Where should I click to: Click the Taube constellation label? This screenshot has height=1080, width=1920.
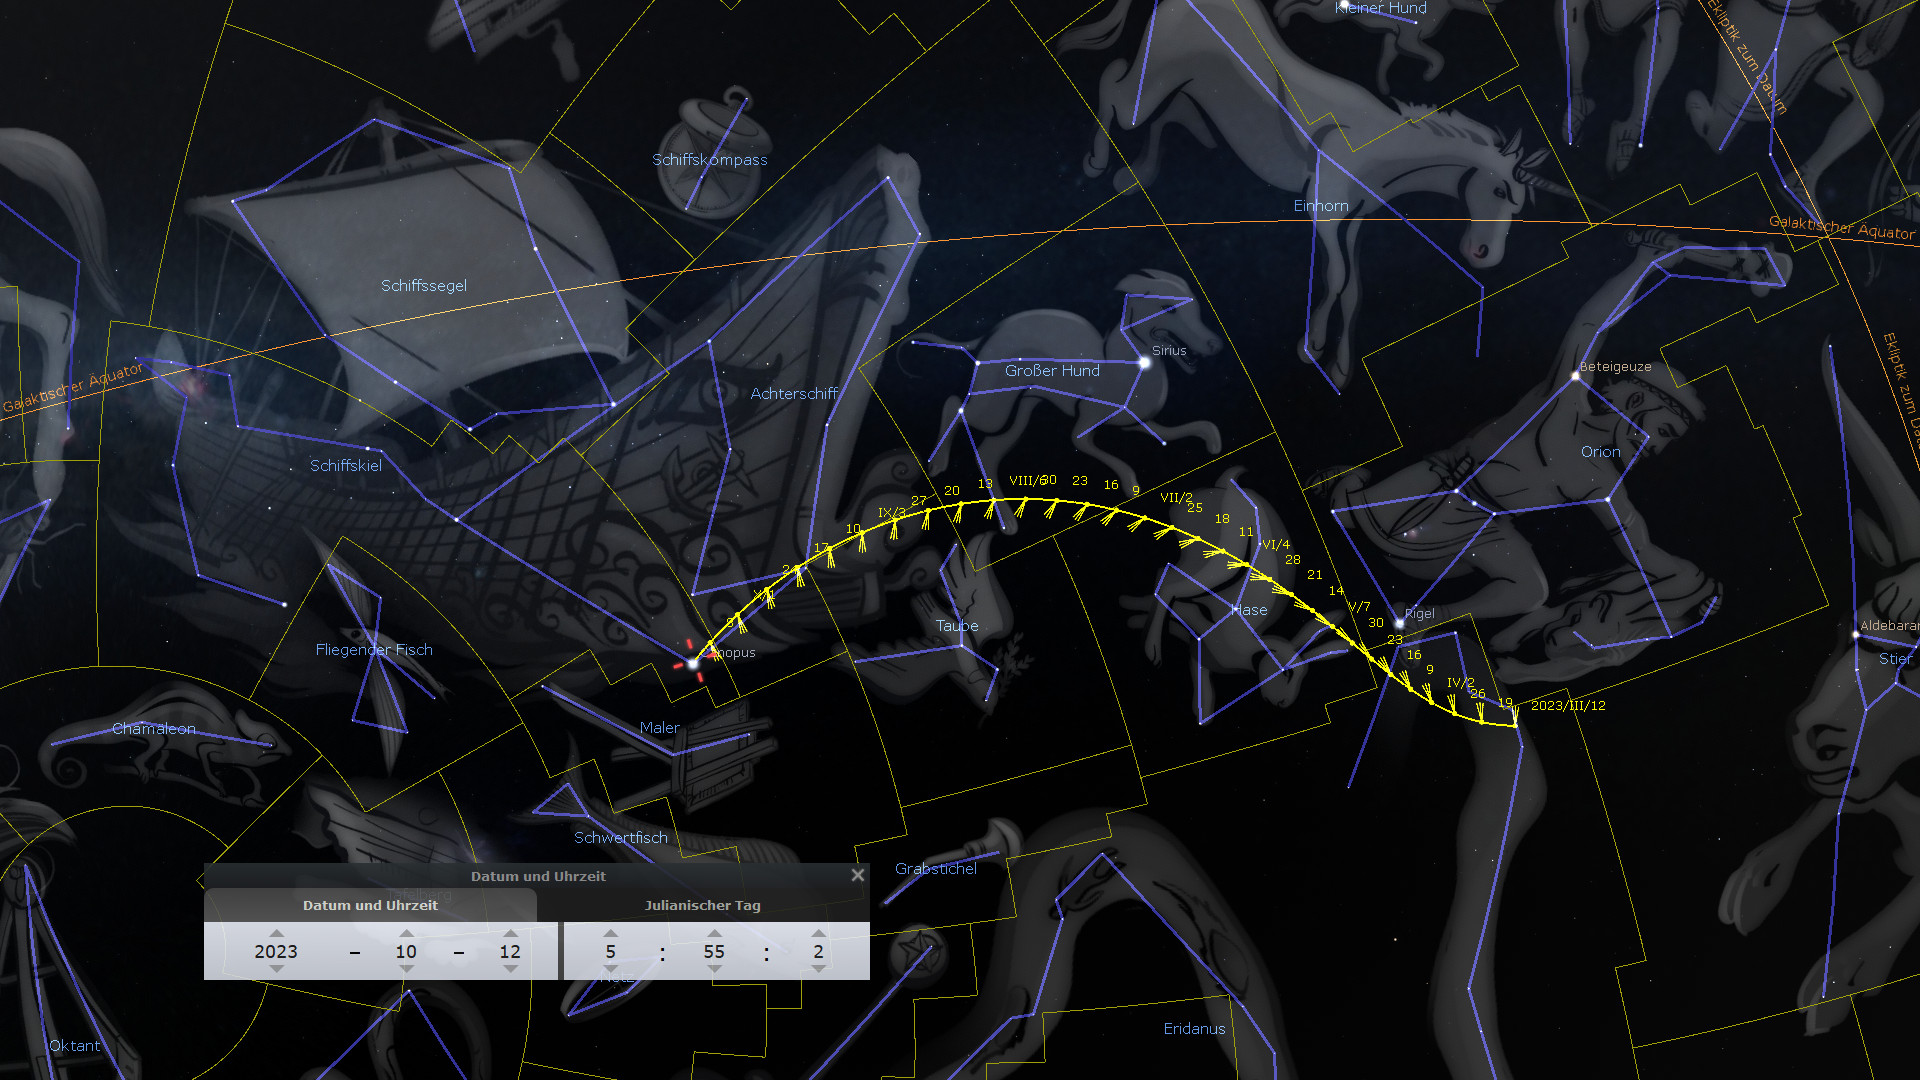pos(957,626)
